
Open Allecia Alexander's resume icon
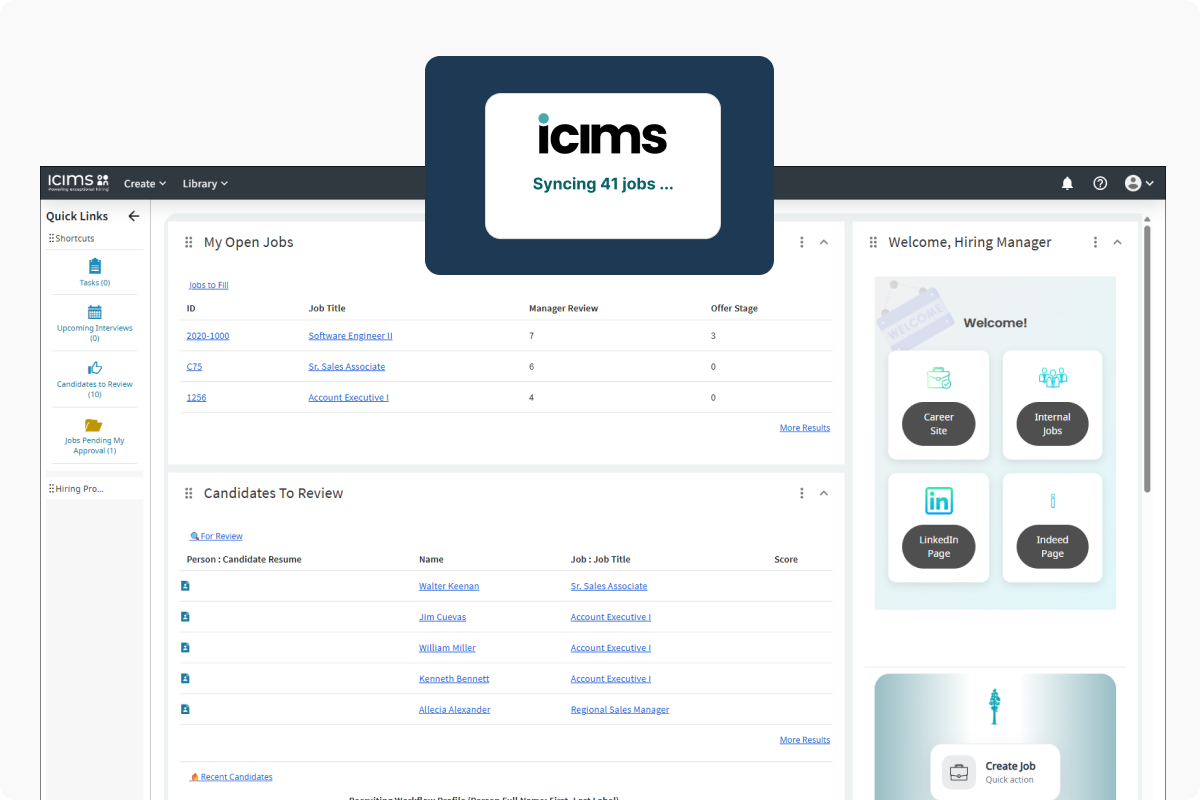click(x=185, y=709)
